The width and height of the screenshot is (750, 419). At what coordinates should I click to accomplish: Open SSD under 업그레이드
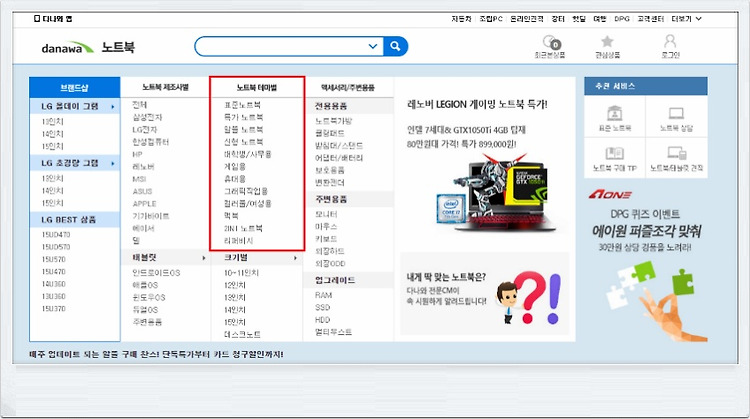pos(322,308)
